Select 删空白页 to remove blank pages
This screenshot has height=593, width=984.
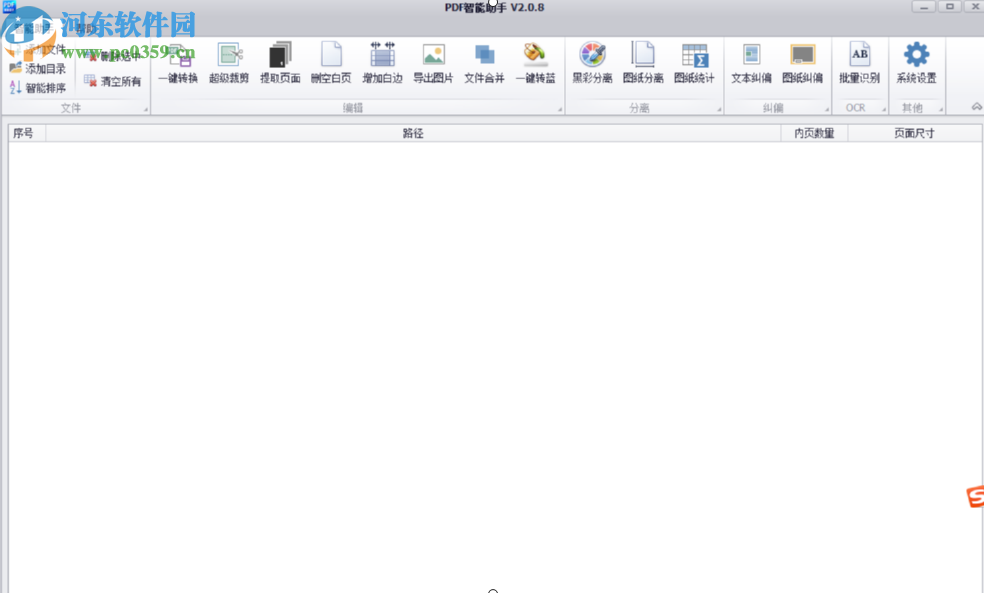click(x=332, y=62)
